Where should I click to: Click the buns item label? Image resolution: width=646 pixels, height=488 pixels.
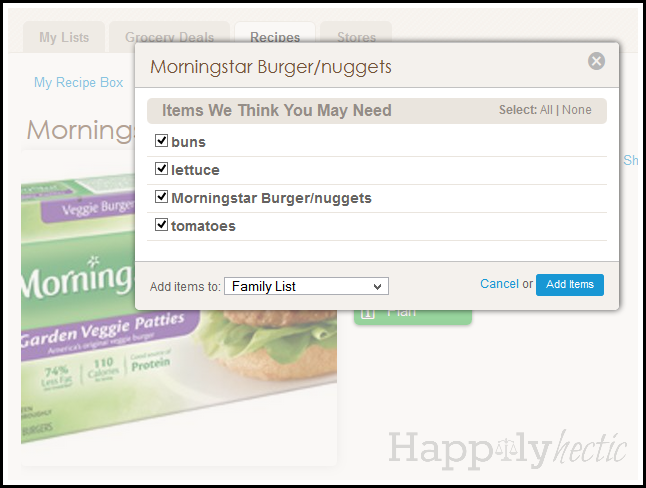[188, 142]
